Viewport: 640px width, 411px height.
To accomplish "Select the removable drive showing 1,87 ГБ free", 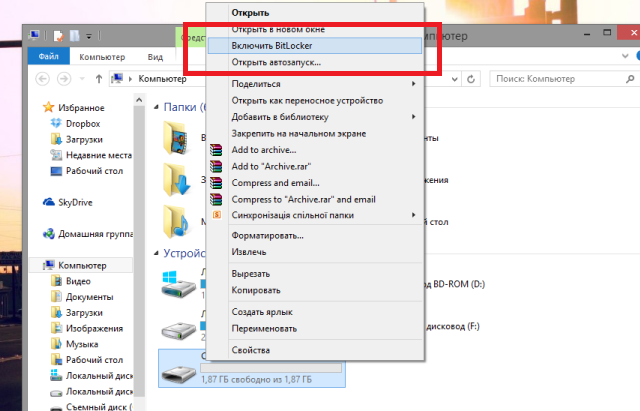I will (252, 368).
